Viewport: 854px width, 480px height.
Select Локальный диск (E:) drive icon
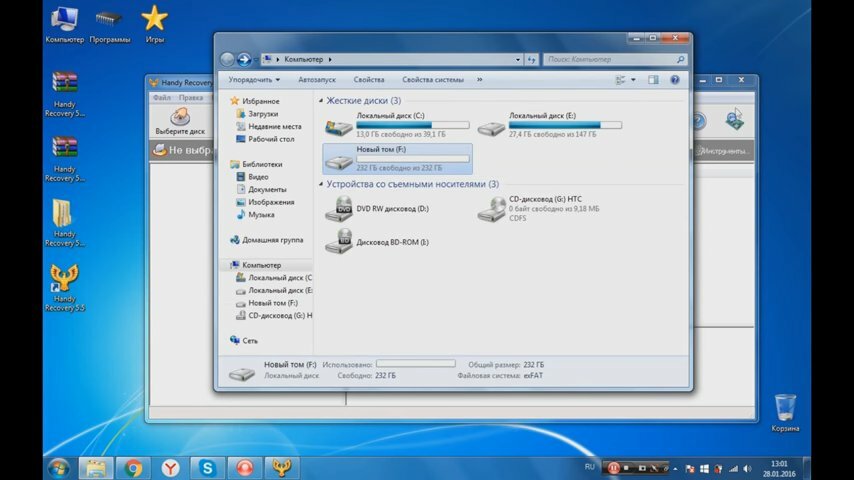pyautogui.click(x=491, y=127)
